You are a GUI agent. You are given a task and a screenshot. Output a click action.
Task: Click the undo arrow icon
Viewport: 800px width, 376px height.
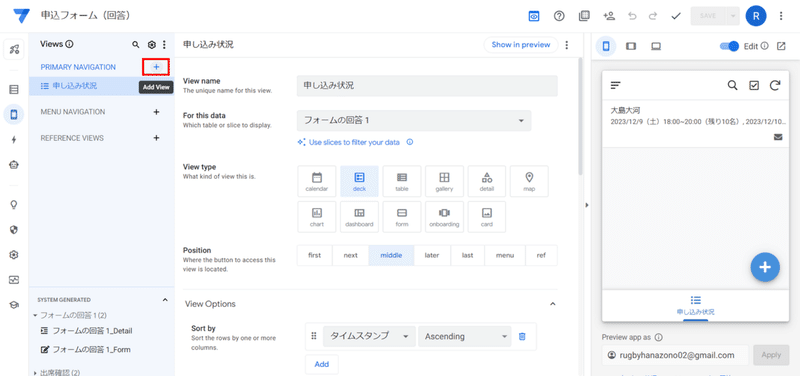click(633, 16)
